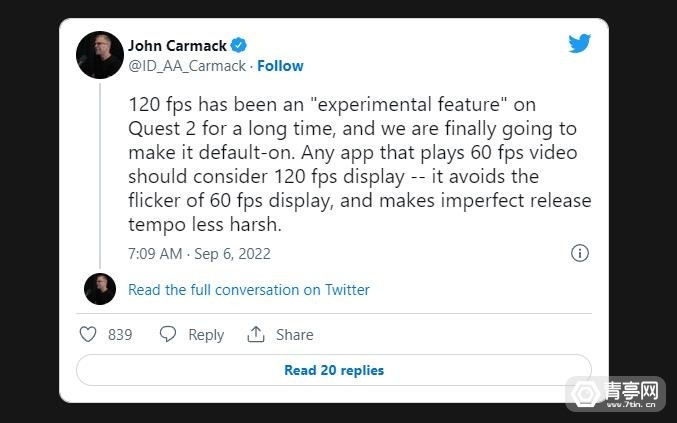Open the @ID_AA_Carmack handle link
The height and width of the screenshot is (423, 677).
(187, 66)
